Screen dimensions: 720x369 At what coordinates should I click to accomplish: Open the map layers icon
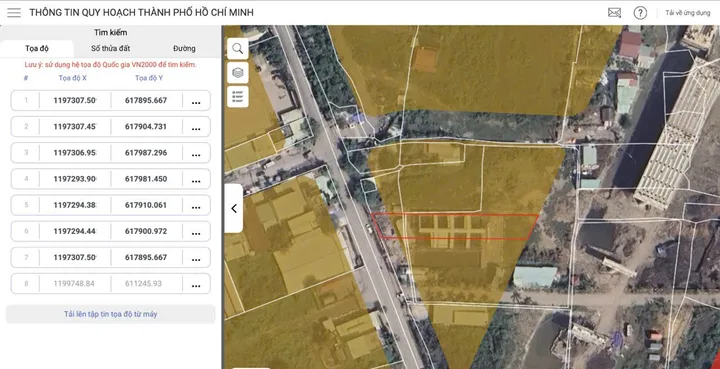click(238, 73)
